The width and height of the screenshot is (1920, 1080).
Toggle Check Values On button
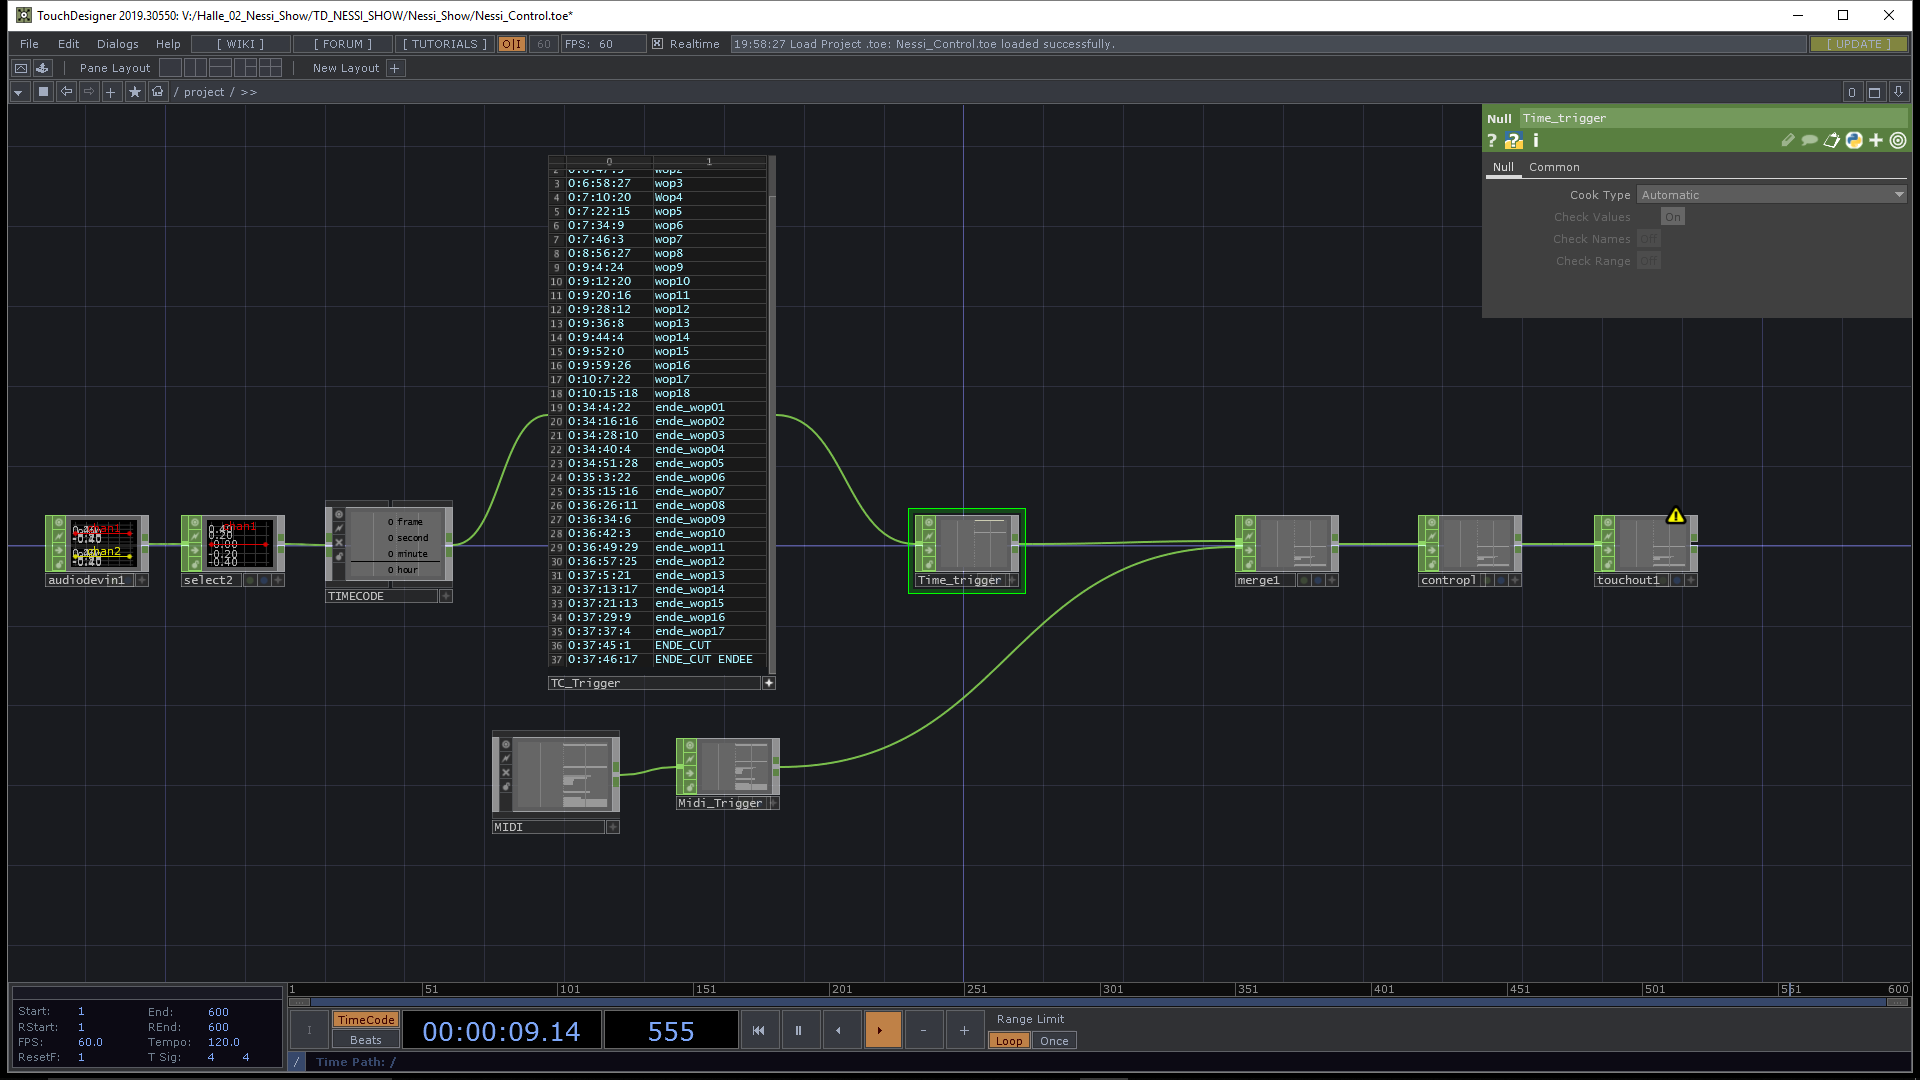point(1672,217)
